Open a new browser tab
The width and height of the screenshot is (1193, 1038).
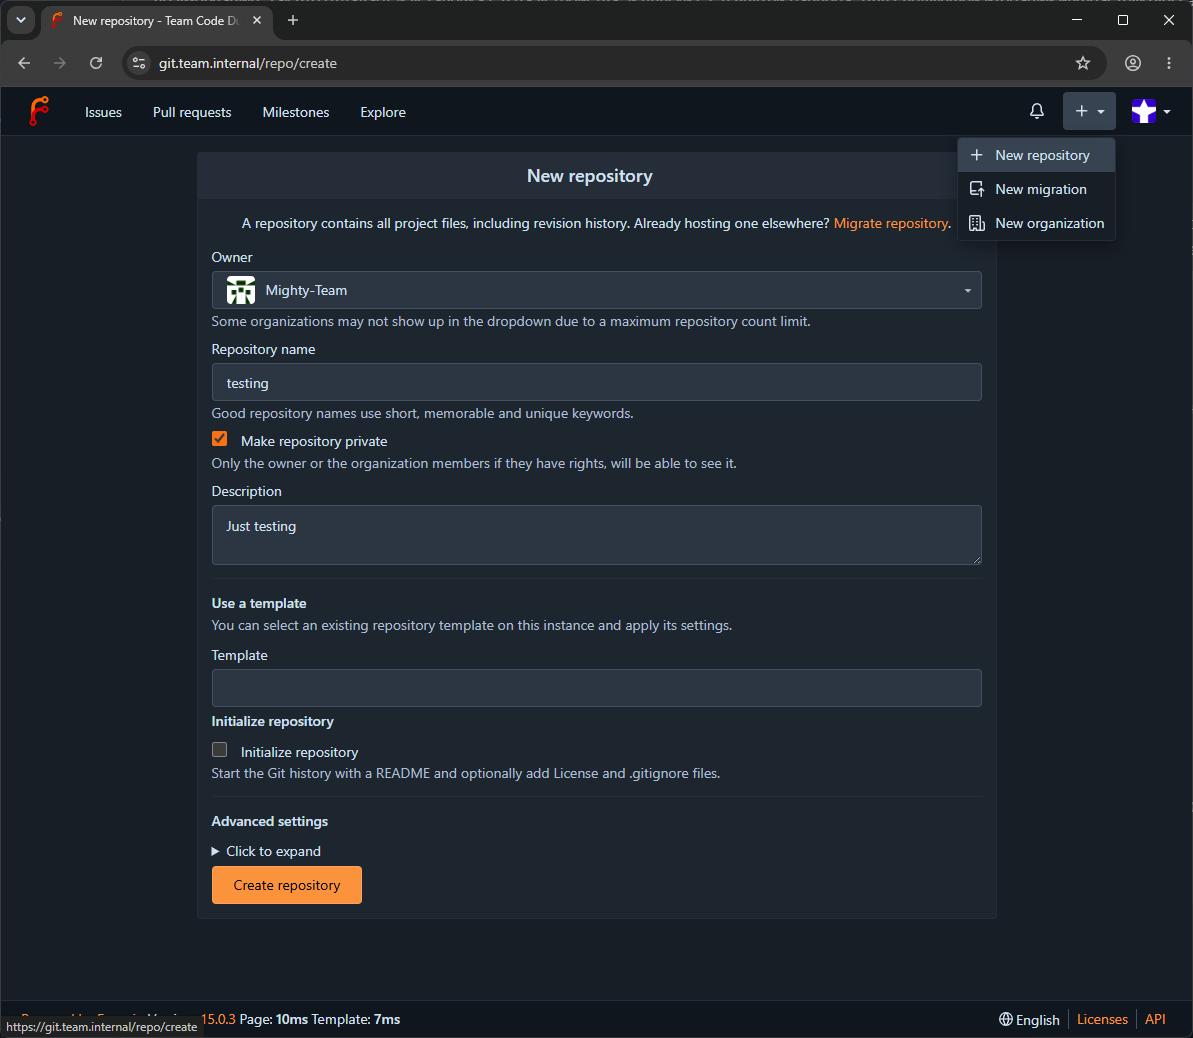293,21
